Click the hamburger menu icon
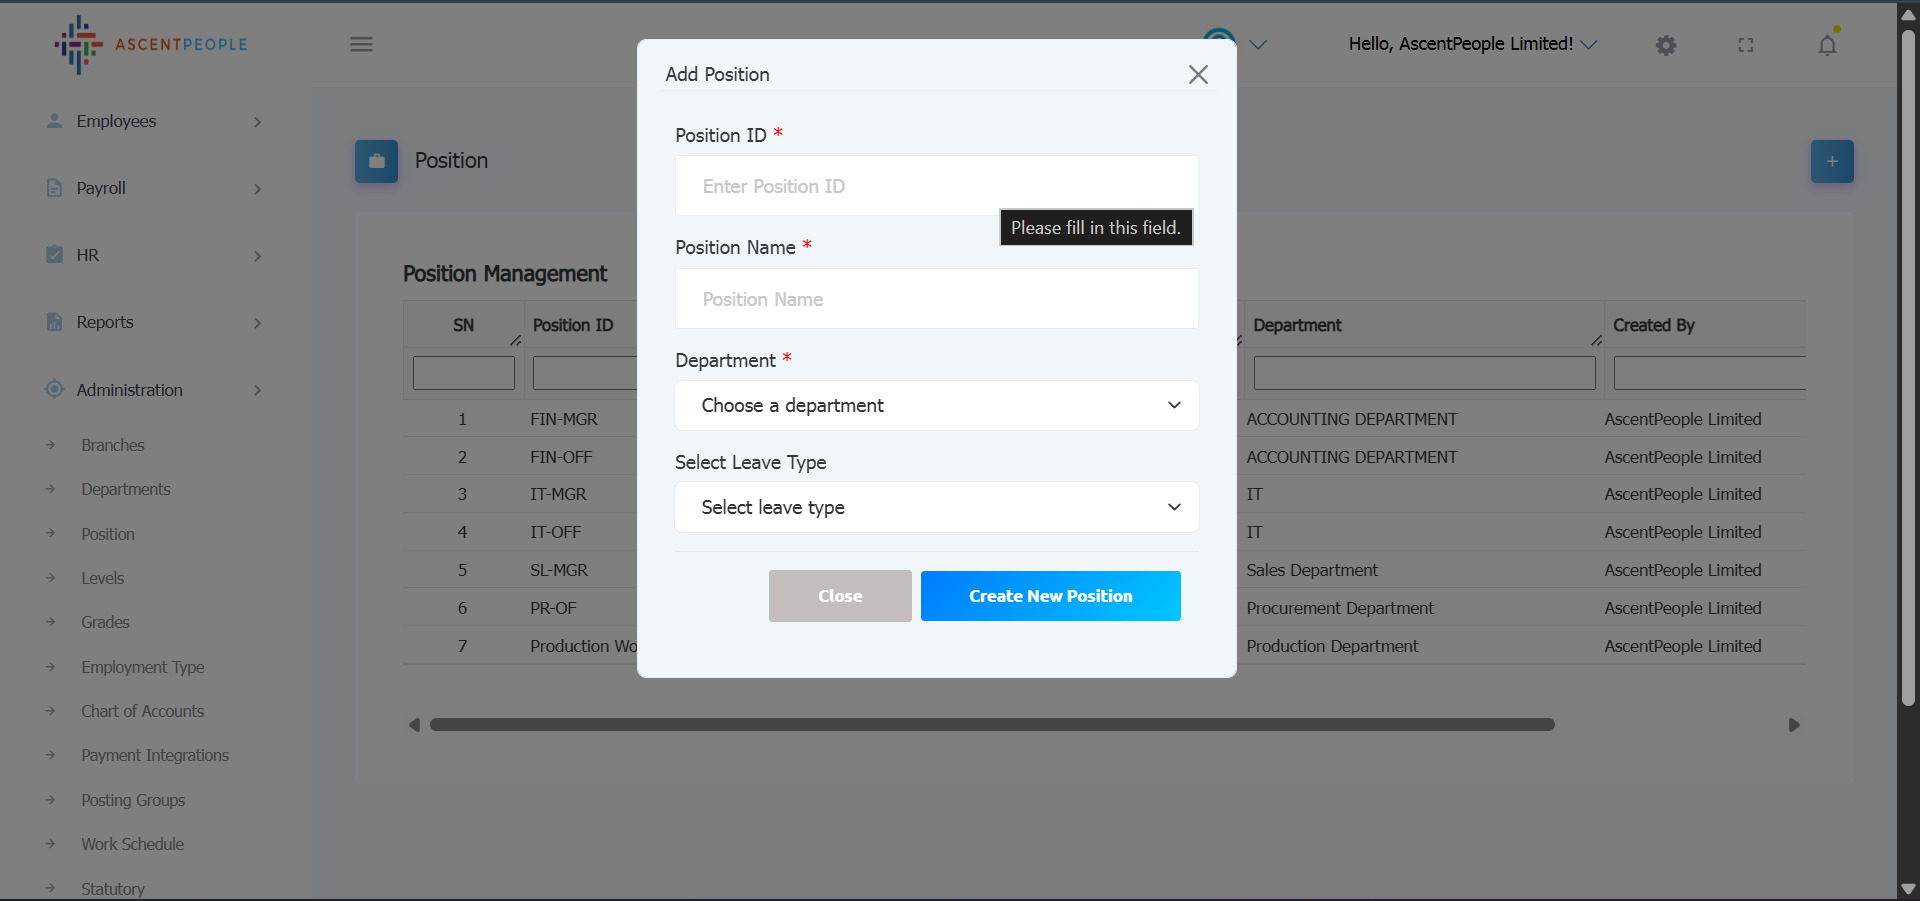1920x901 pixels. (361, 44)
